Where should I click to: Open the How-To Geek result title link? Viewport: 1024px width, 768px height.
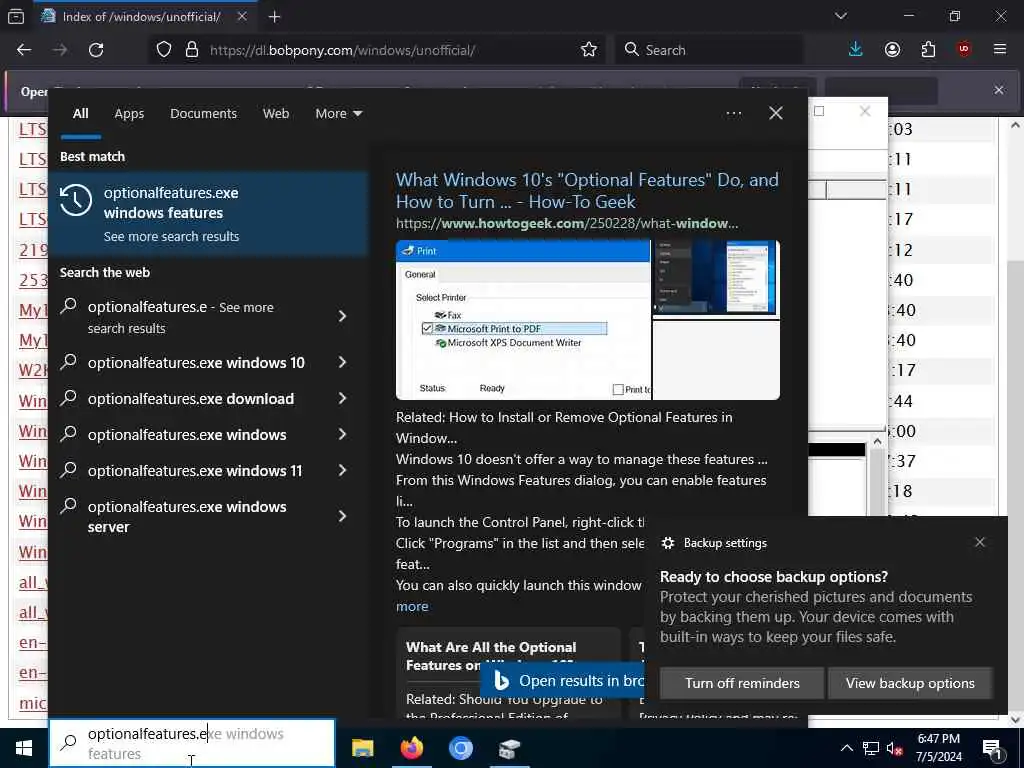click(587, 191)
